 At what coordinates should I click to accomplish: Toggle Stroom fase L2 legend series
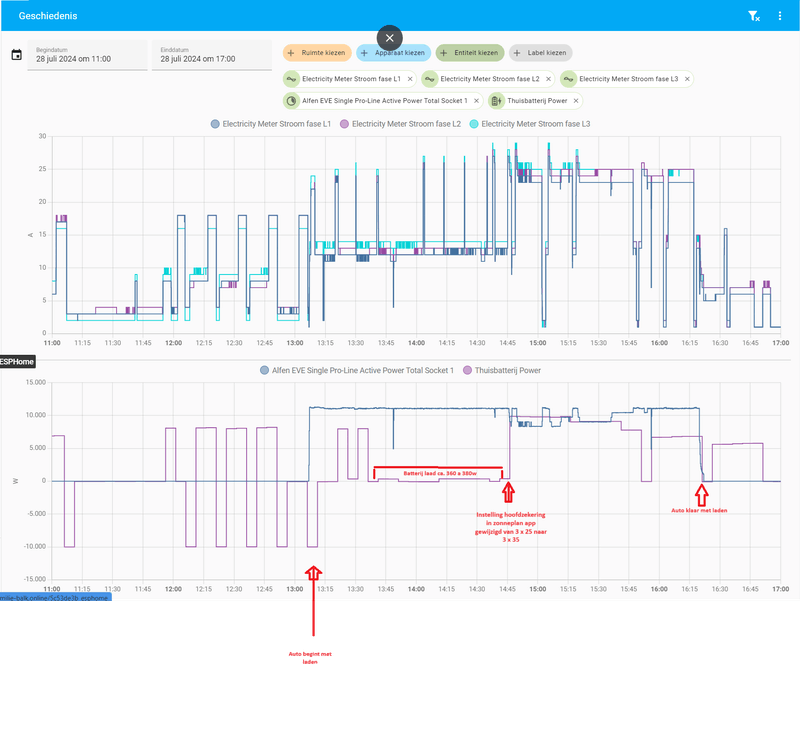[x=401, y=124]
